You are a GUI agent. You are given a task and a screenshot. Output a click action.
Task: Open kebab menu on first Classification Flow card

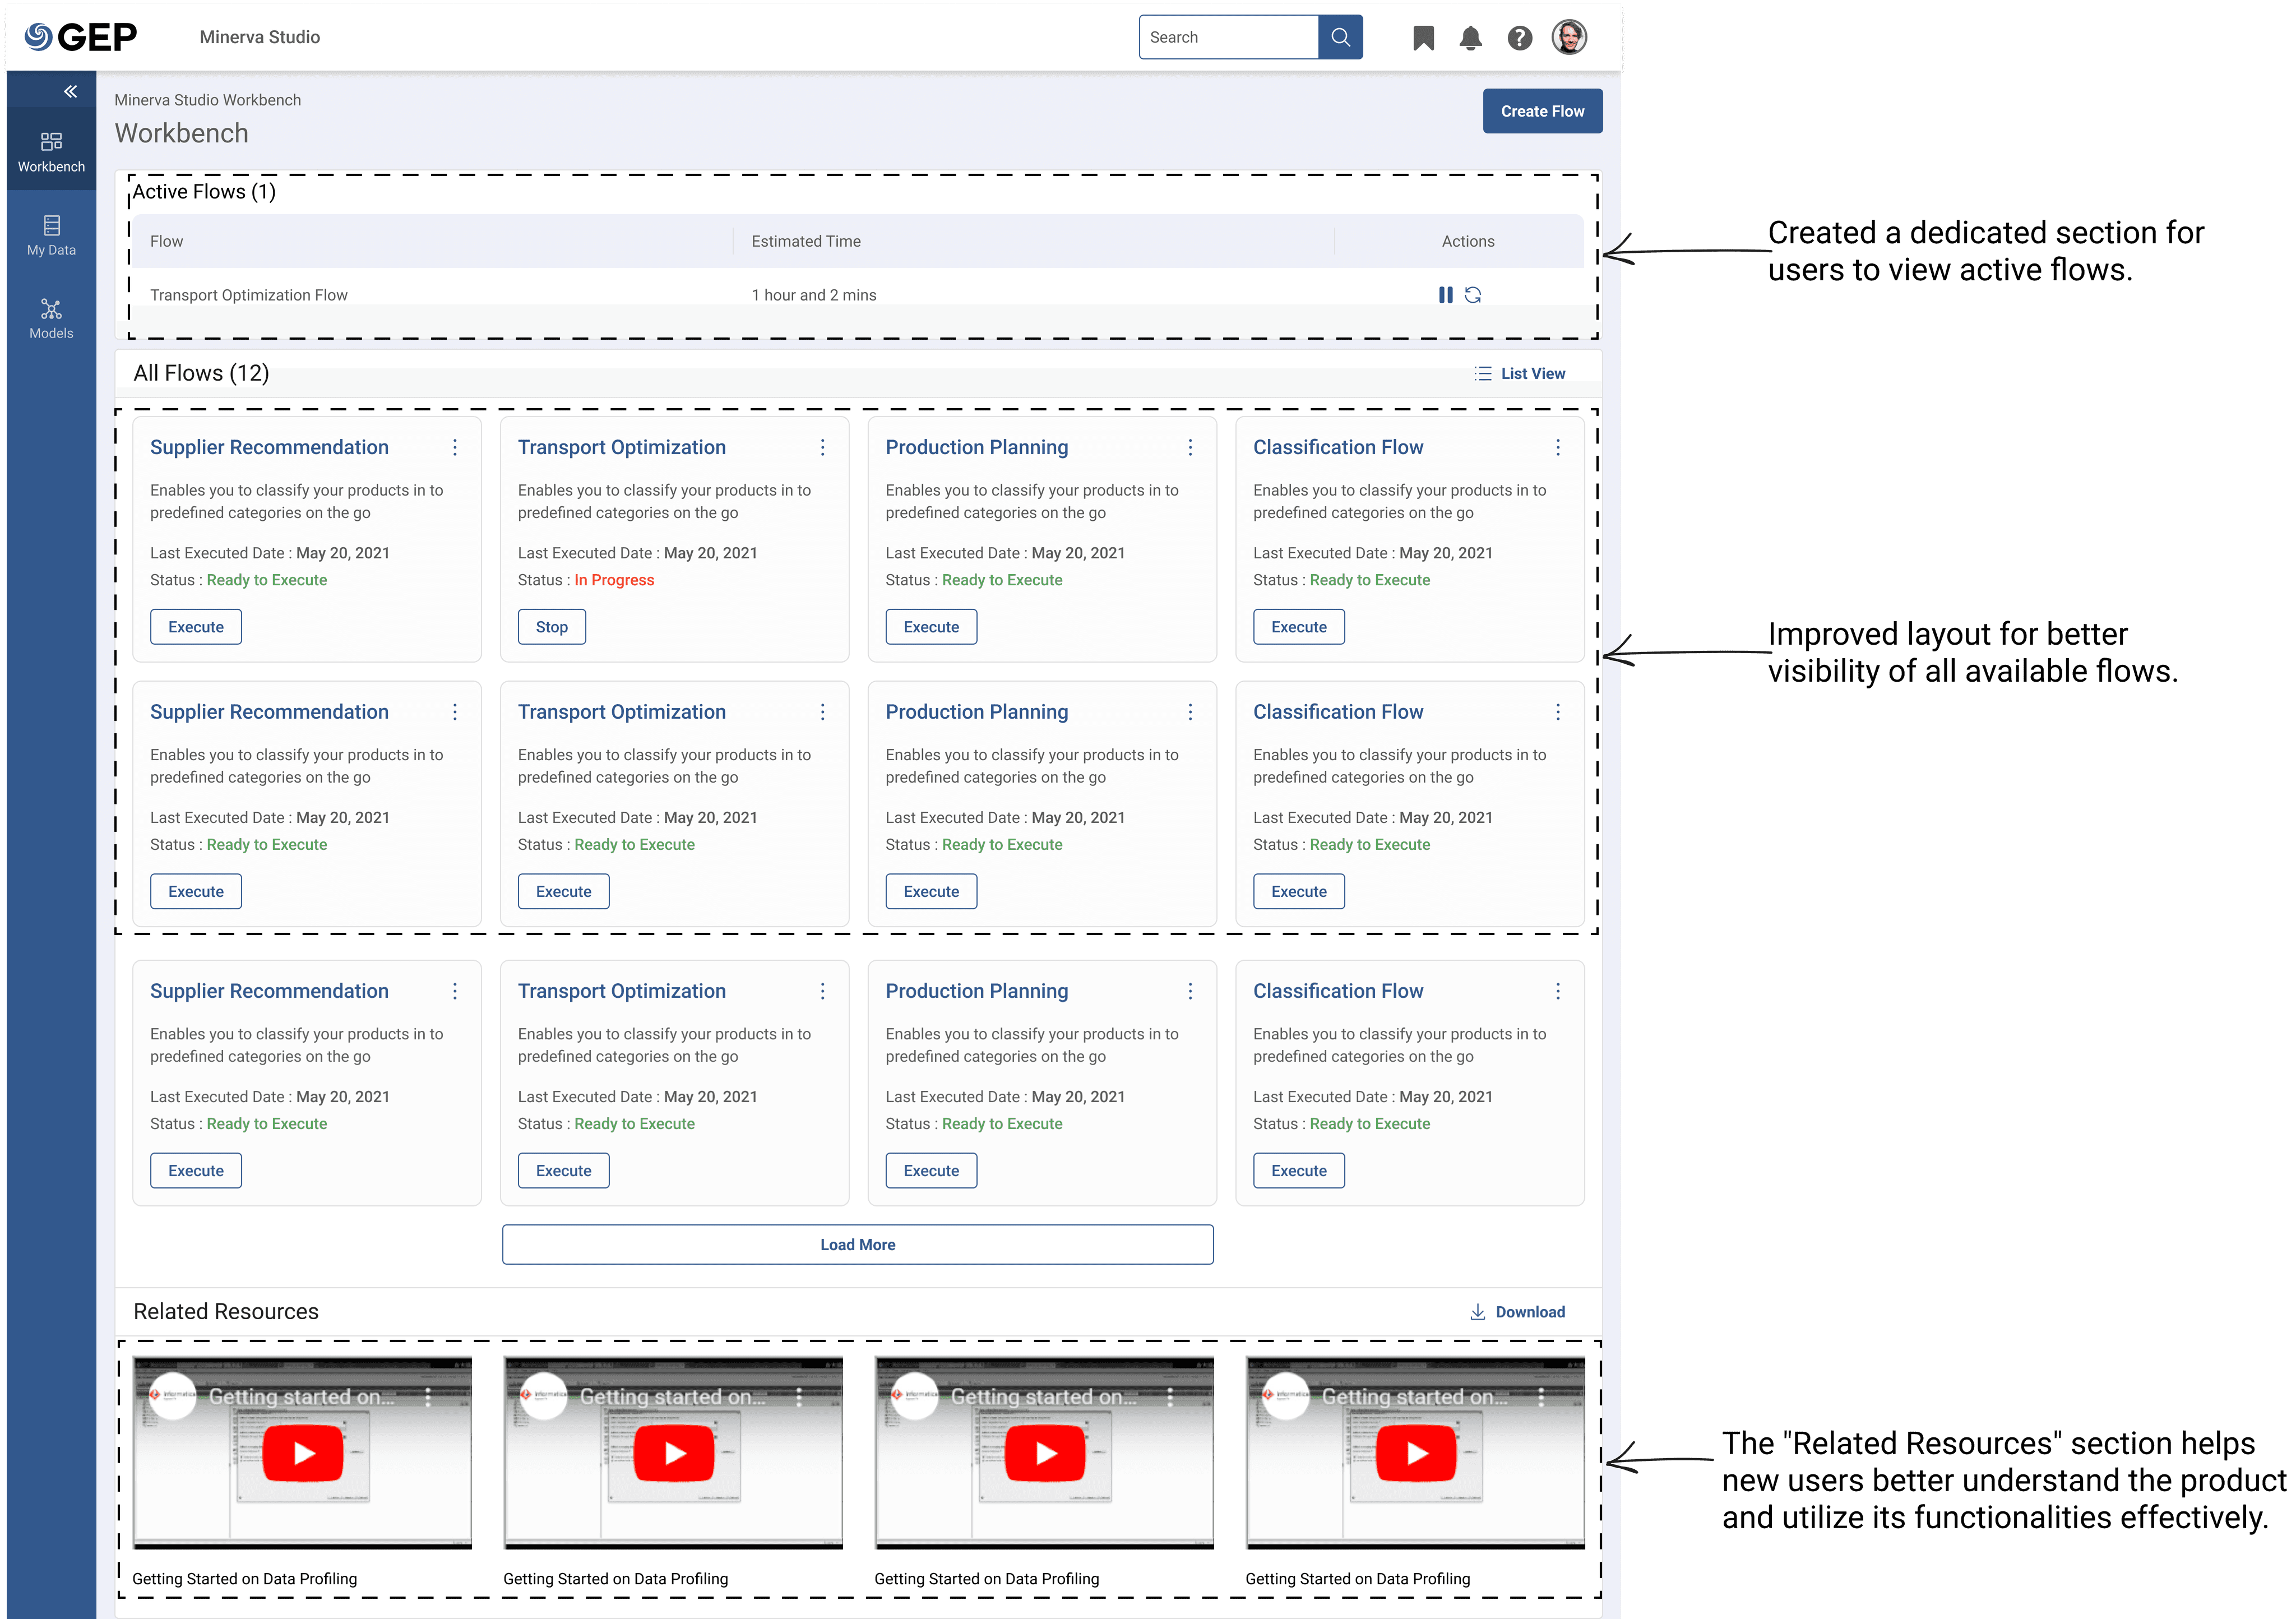click(1558, 447)
